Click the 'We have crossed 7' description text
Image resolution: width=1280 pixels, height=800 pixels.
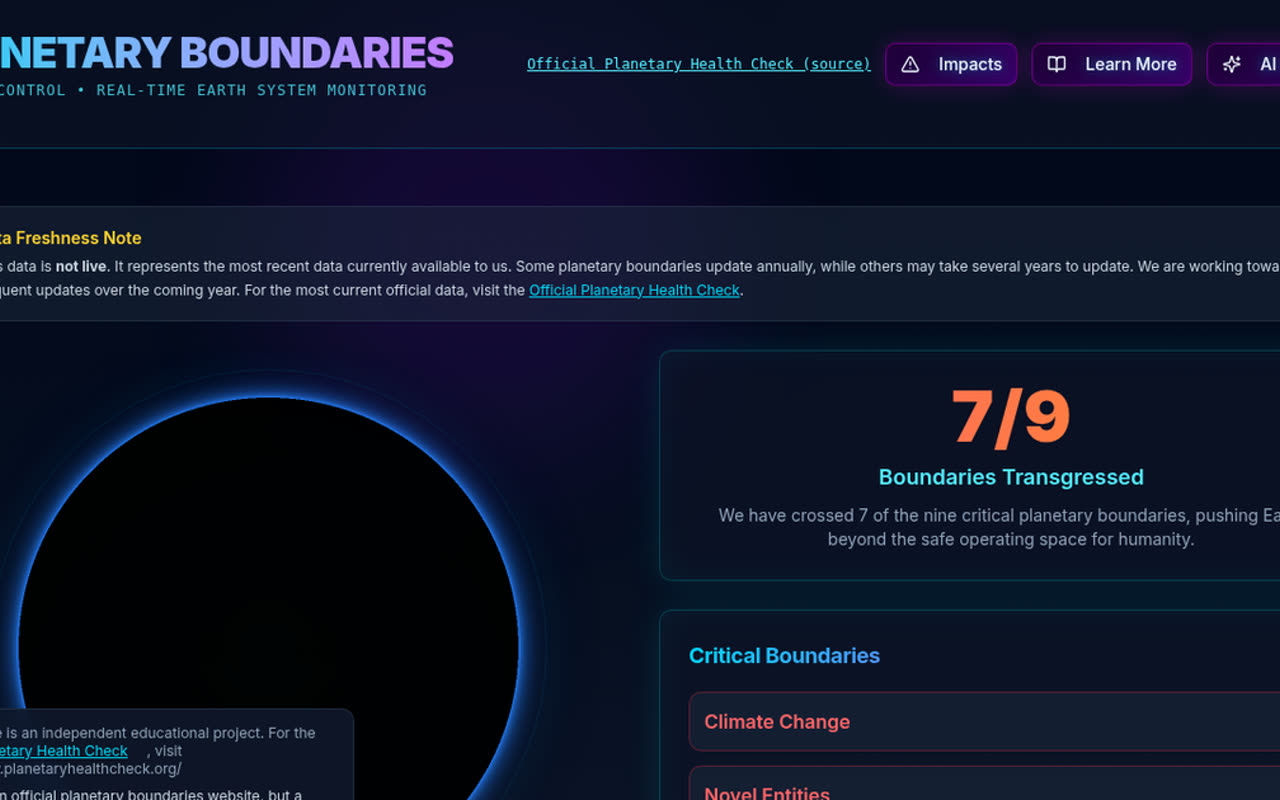tap(1000, 527)
